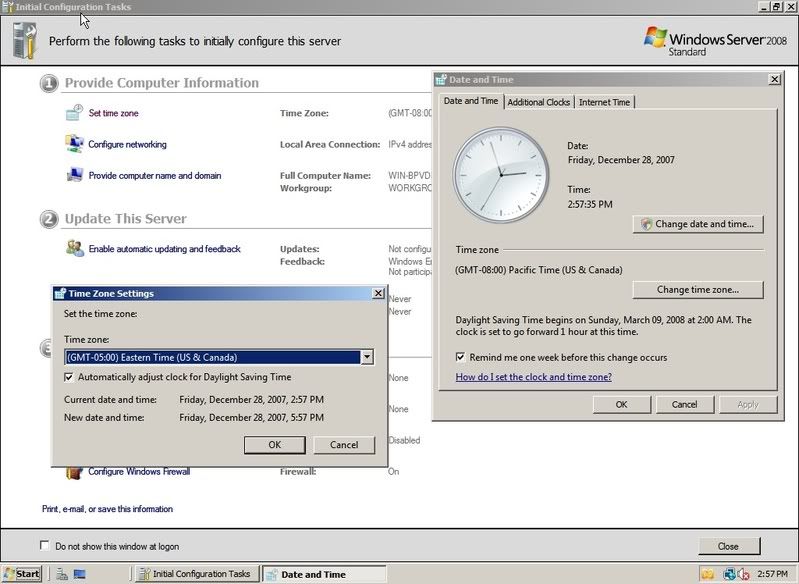Click the Set time zone link

coord(114,113)
